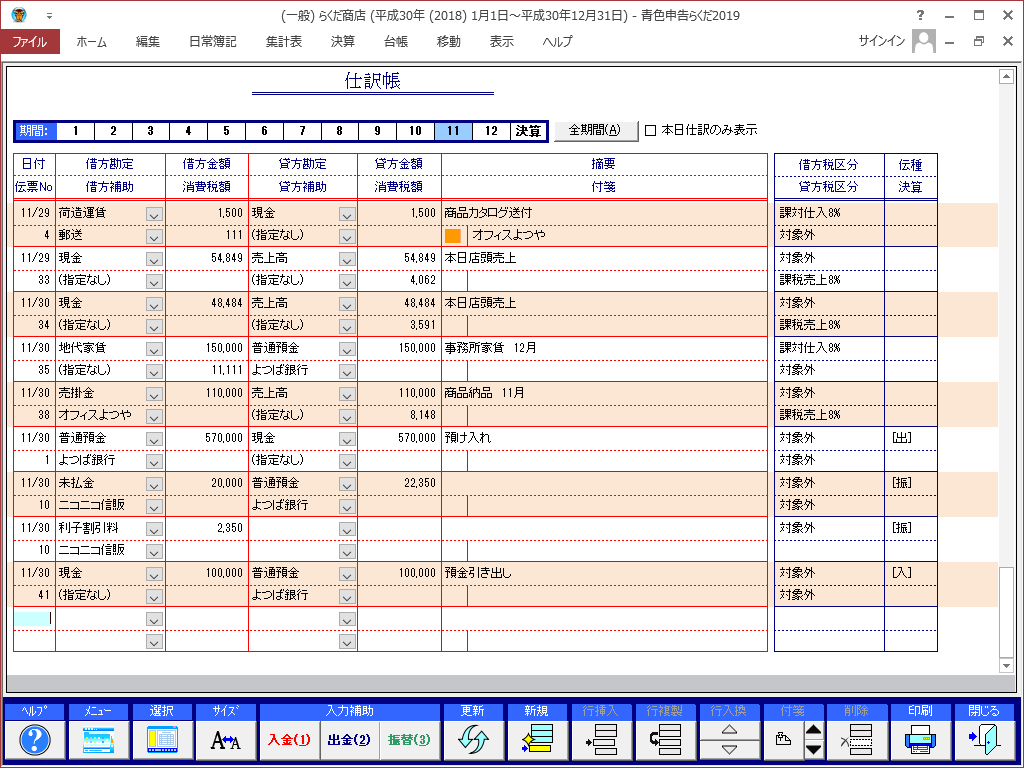Click the ヘルプ question mark toolbar icon
The width and height of the screenshot is (1024, 768).
click(35, 740)
